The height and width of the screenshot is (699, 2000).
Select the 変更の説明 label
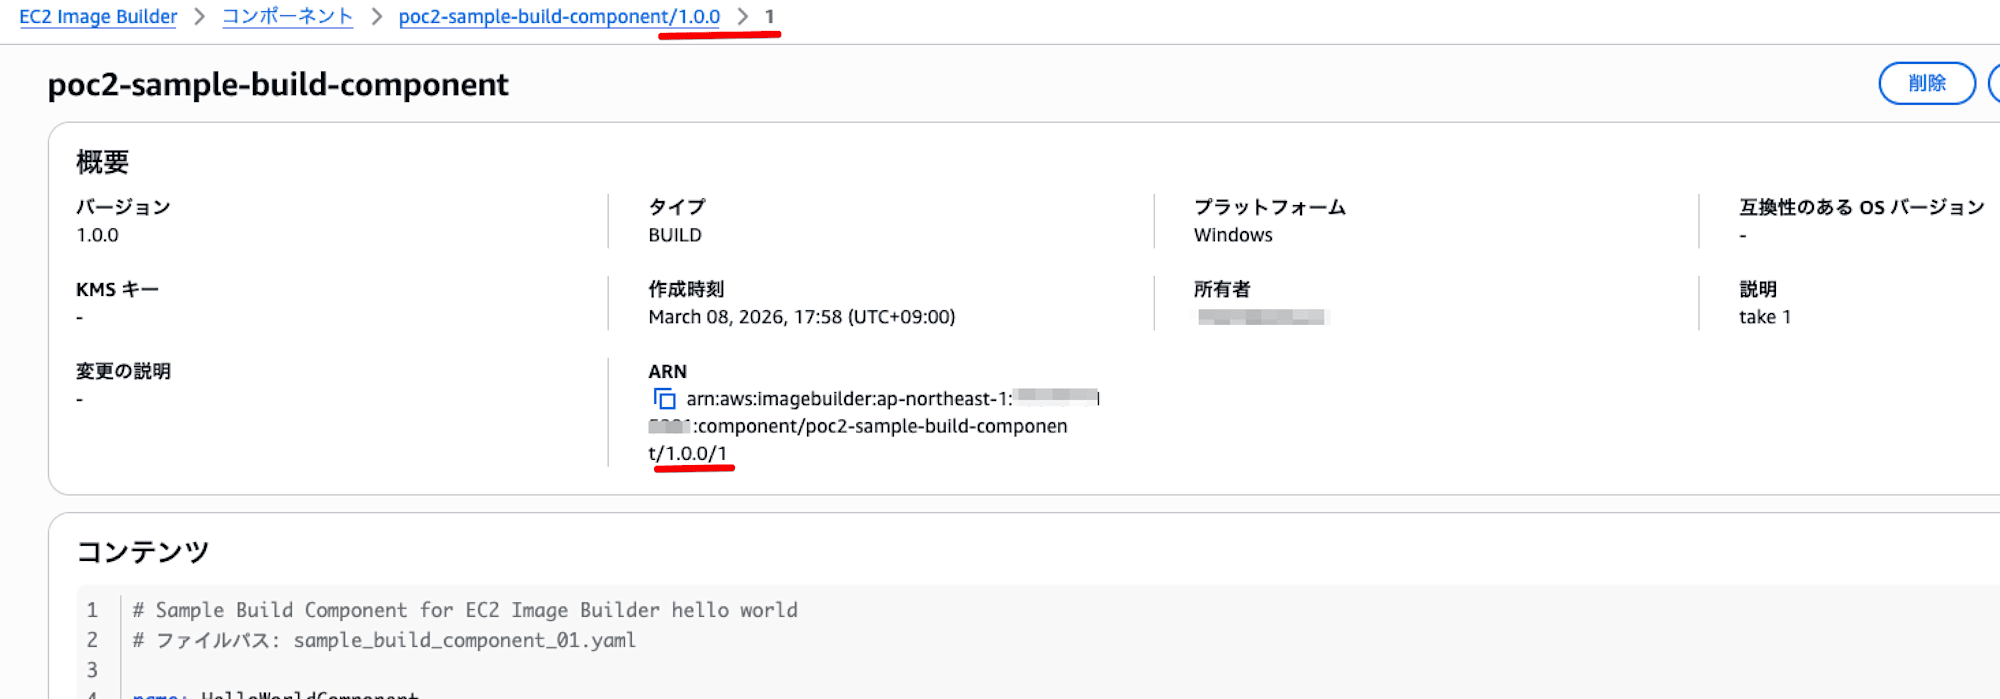click(x=123, y=371)
